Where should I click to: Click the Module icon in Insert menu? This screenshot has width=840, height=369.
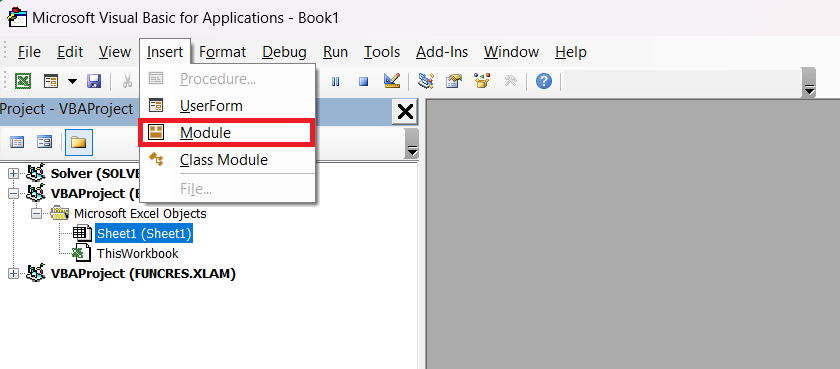pos(156,133)
